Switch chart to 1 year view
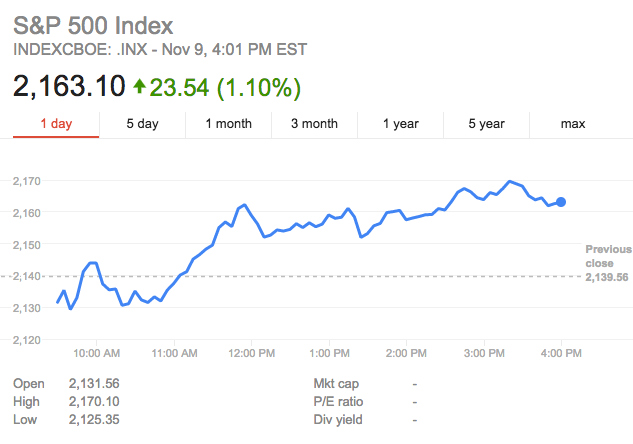633x444 pixels. coord(400,124)
